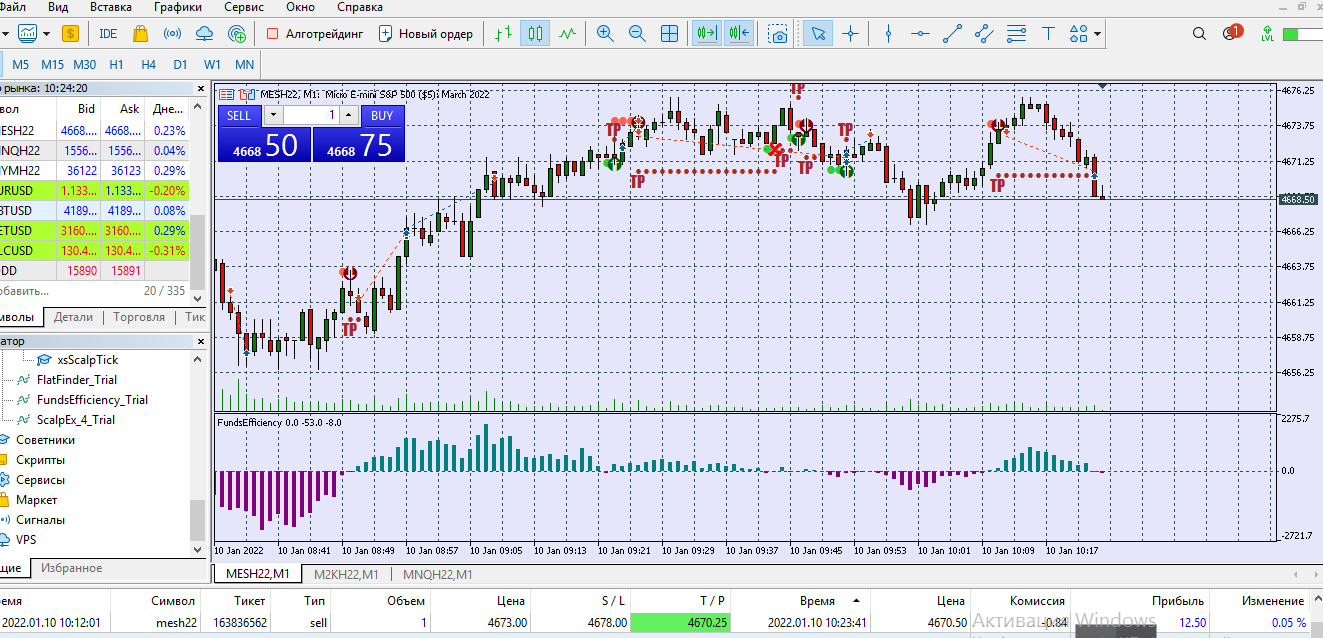Open the Вид menu
The width and height of the screenshot is (1323, 638).
[58, 7]
